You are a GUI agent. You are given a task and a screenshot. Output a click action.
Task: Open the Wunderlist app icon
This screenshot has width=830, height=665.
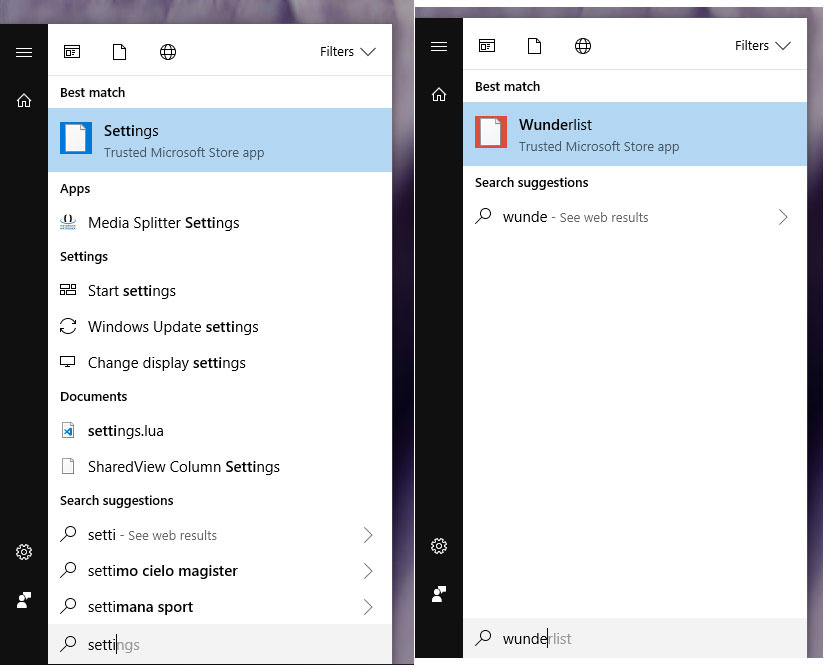[x=490, y=133]
